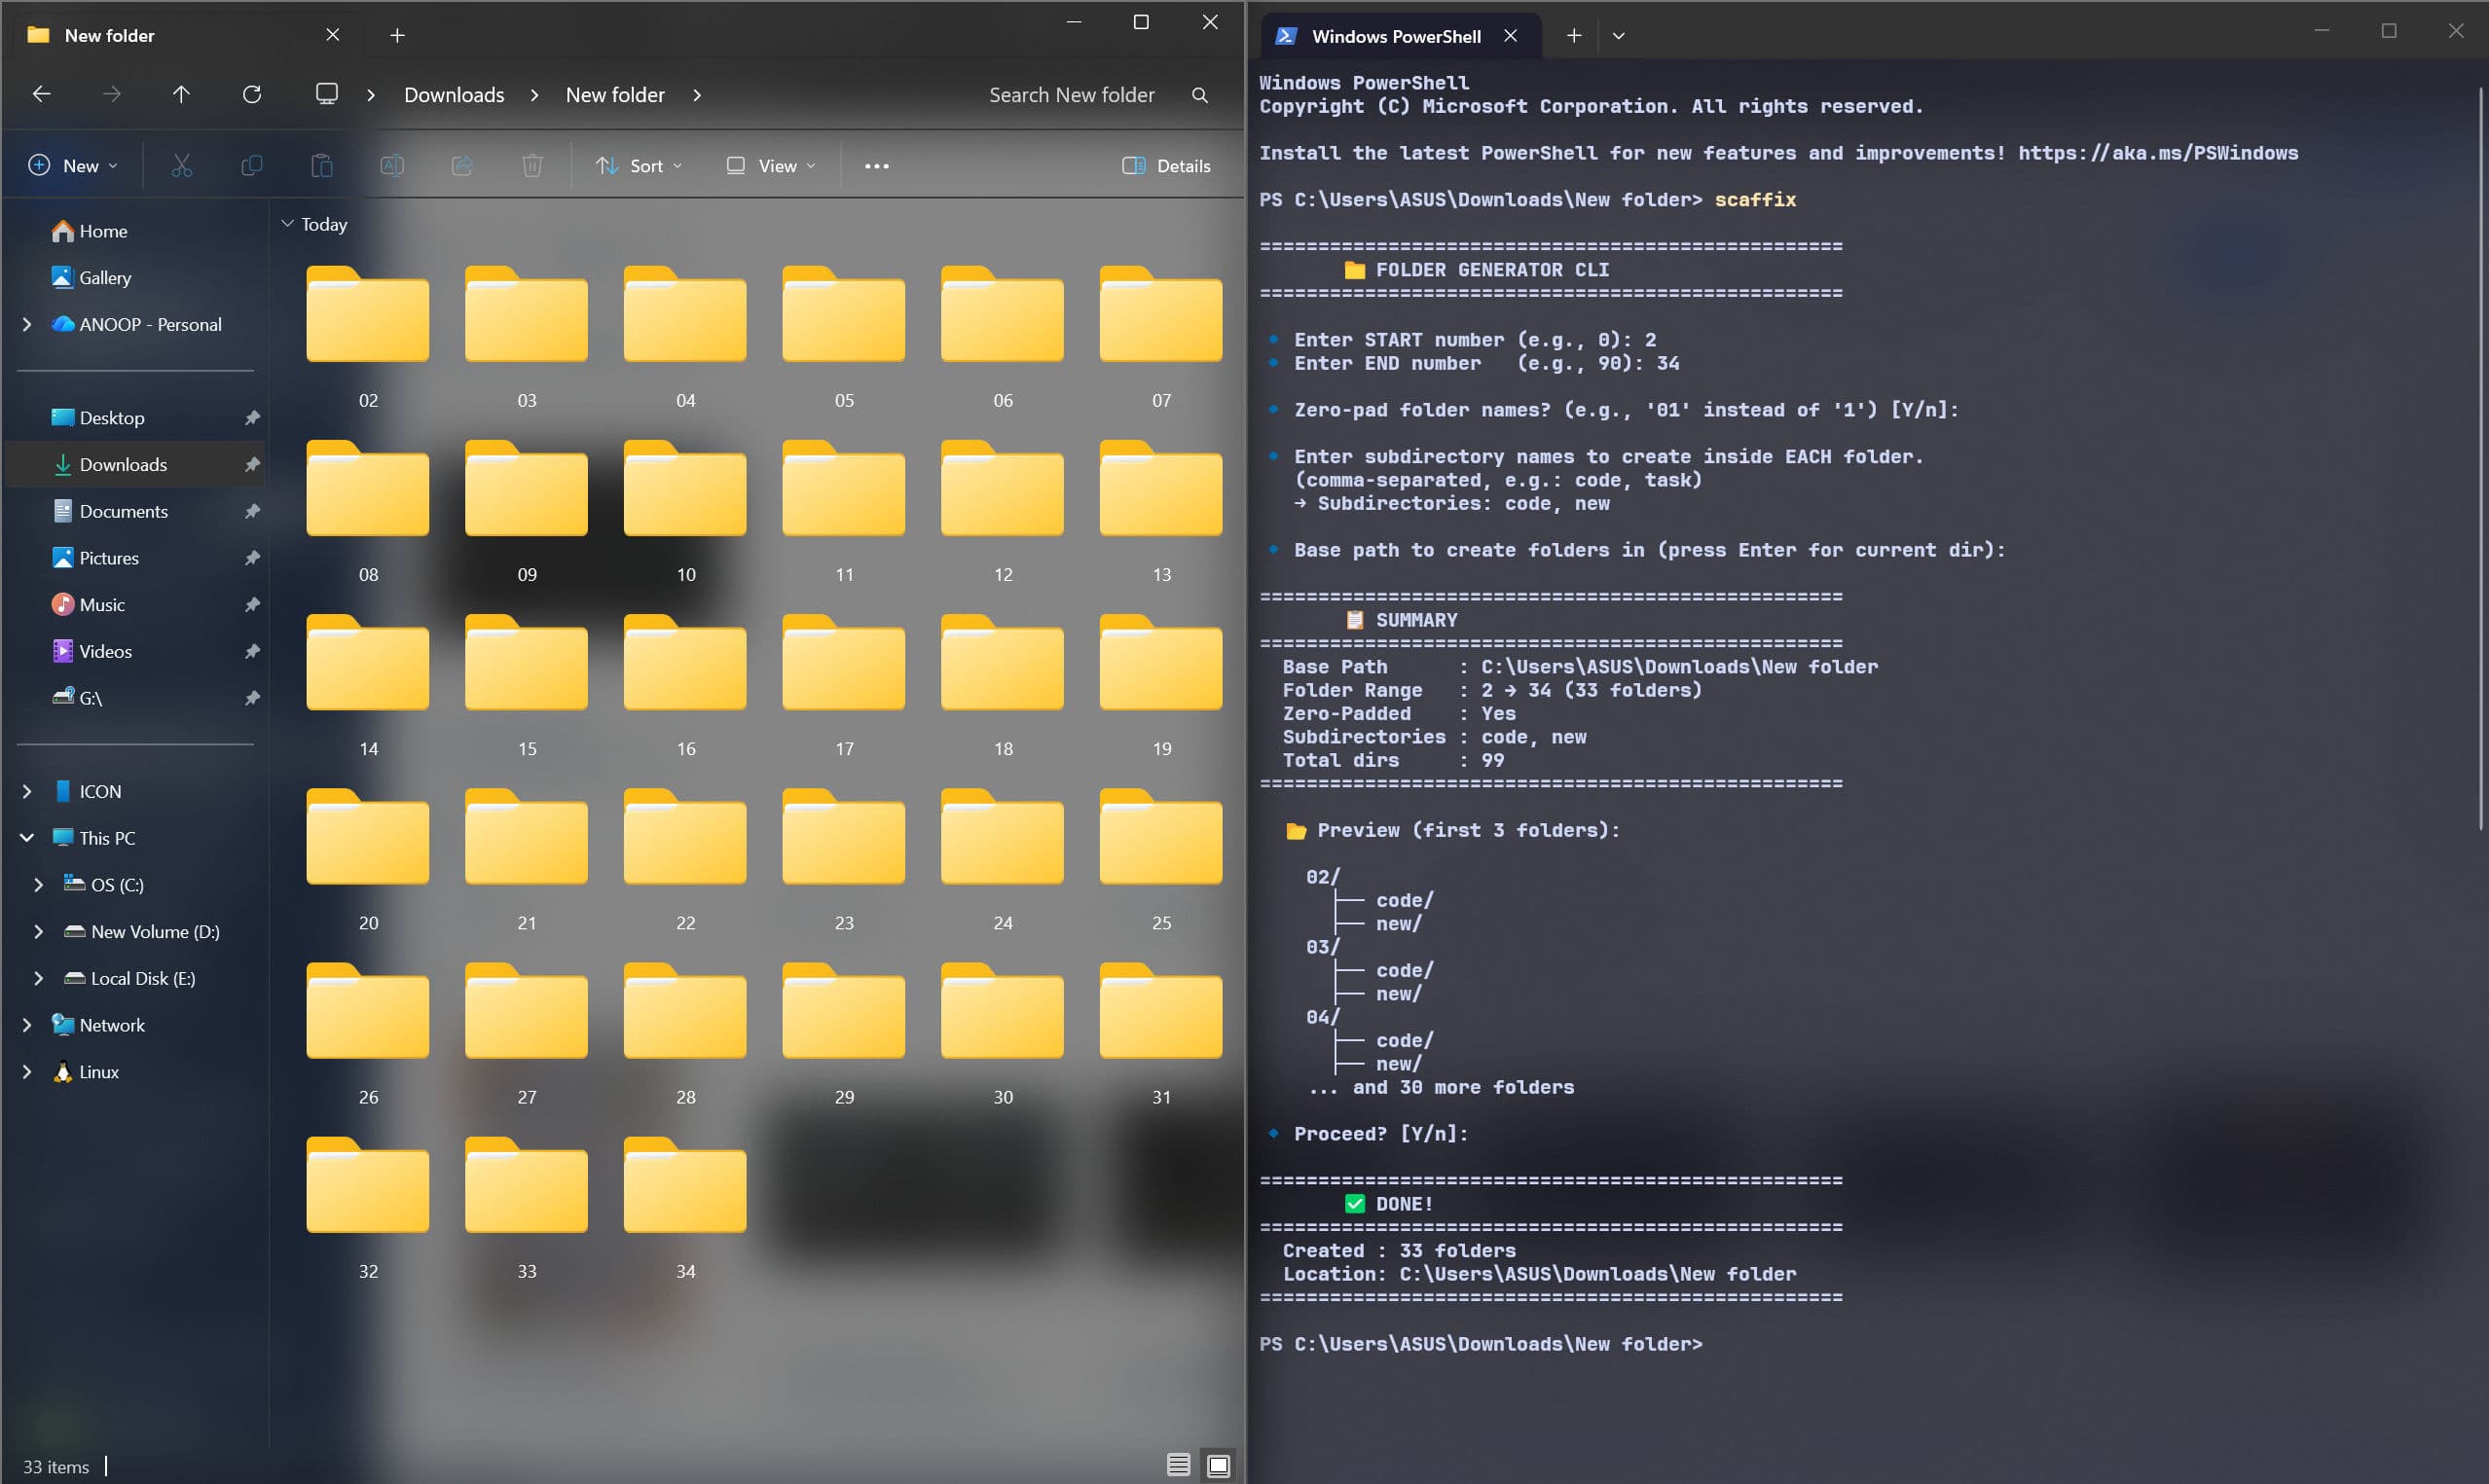Open the New dropdown menu
Image resolution: width=2489 pixels, height=1484 pixels.
point(74,166)
